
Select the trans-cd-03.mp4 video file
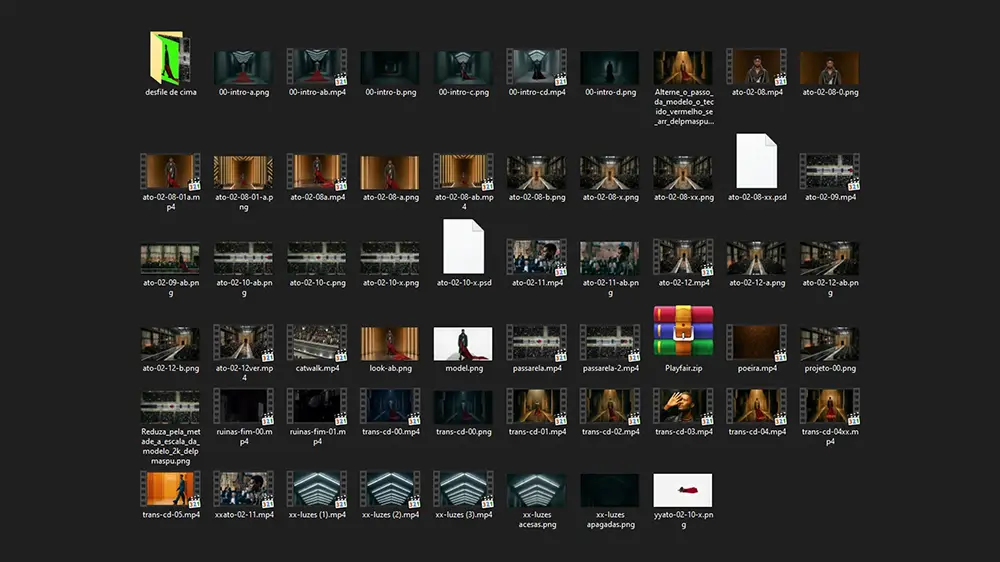pyautogui.click(x=683, y=407)
